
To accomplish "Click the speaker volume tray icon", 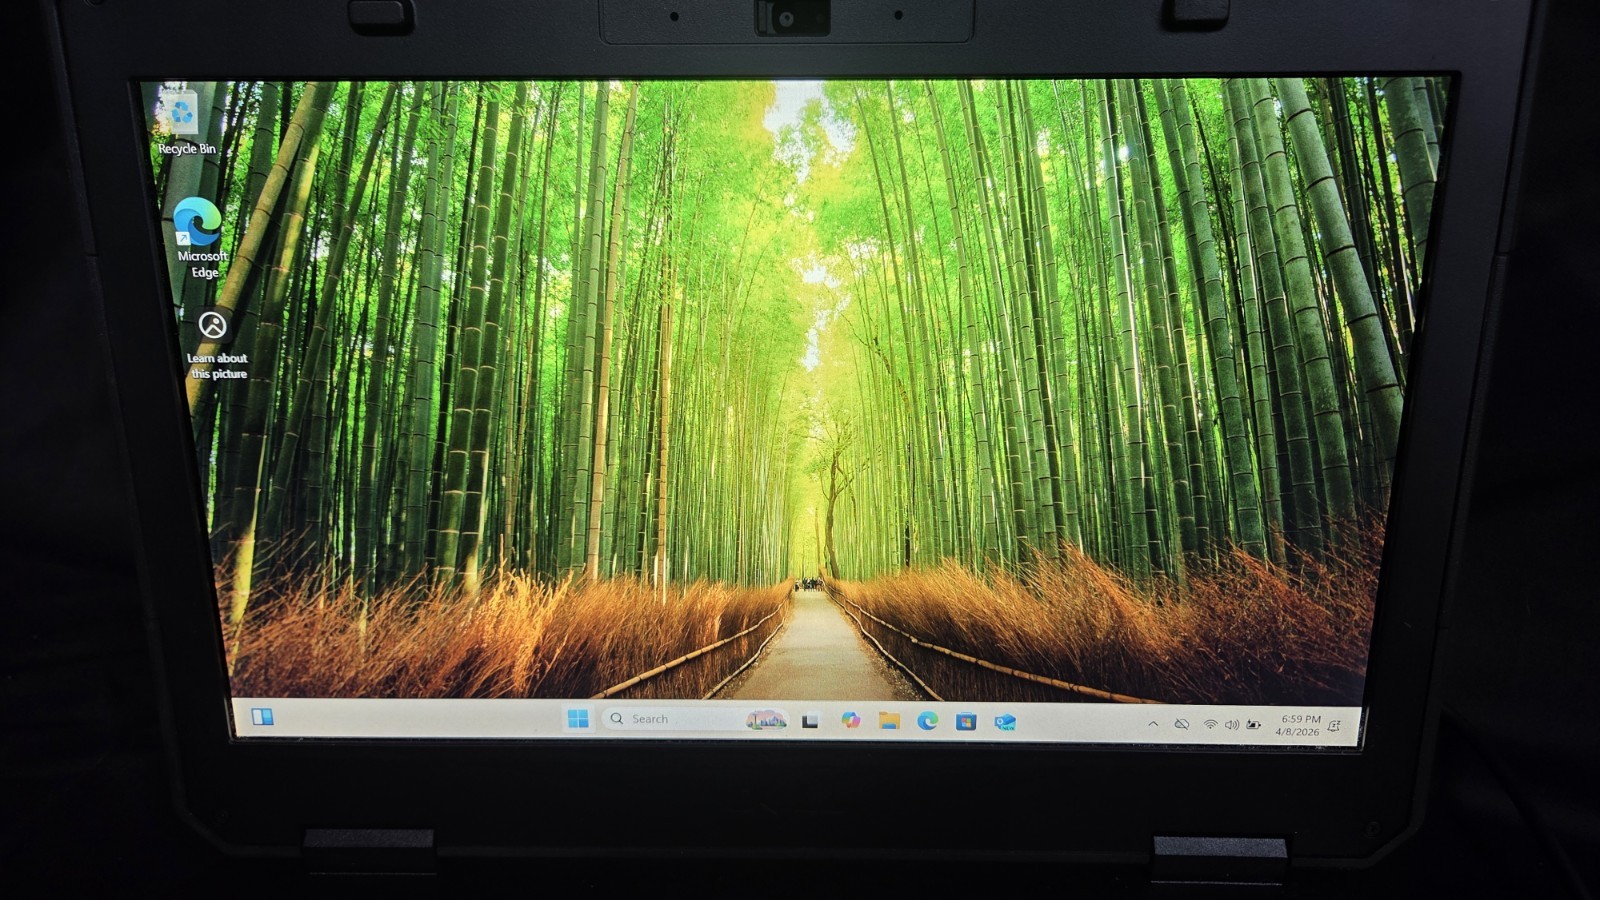I will pyautogui.click(x=1231, y=725).
